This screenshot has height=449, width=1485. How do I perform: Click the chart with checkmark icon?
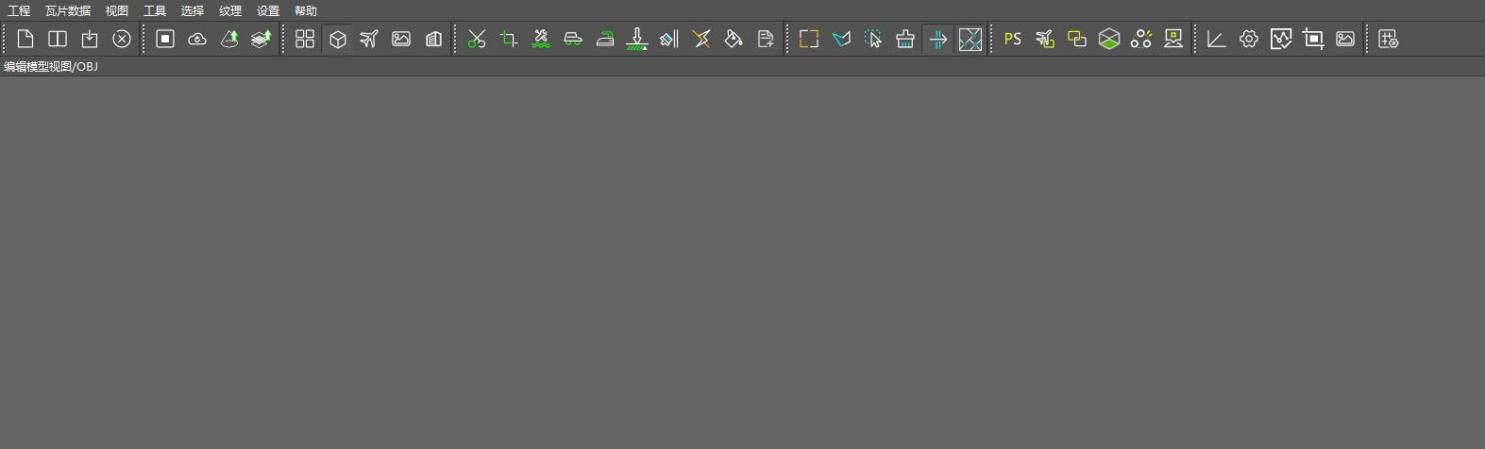click(1281, 39)
